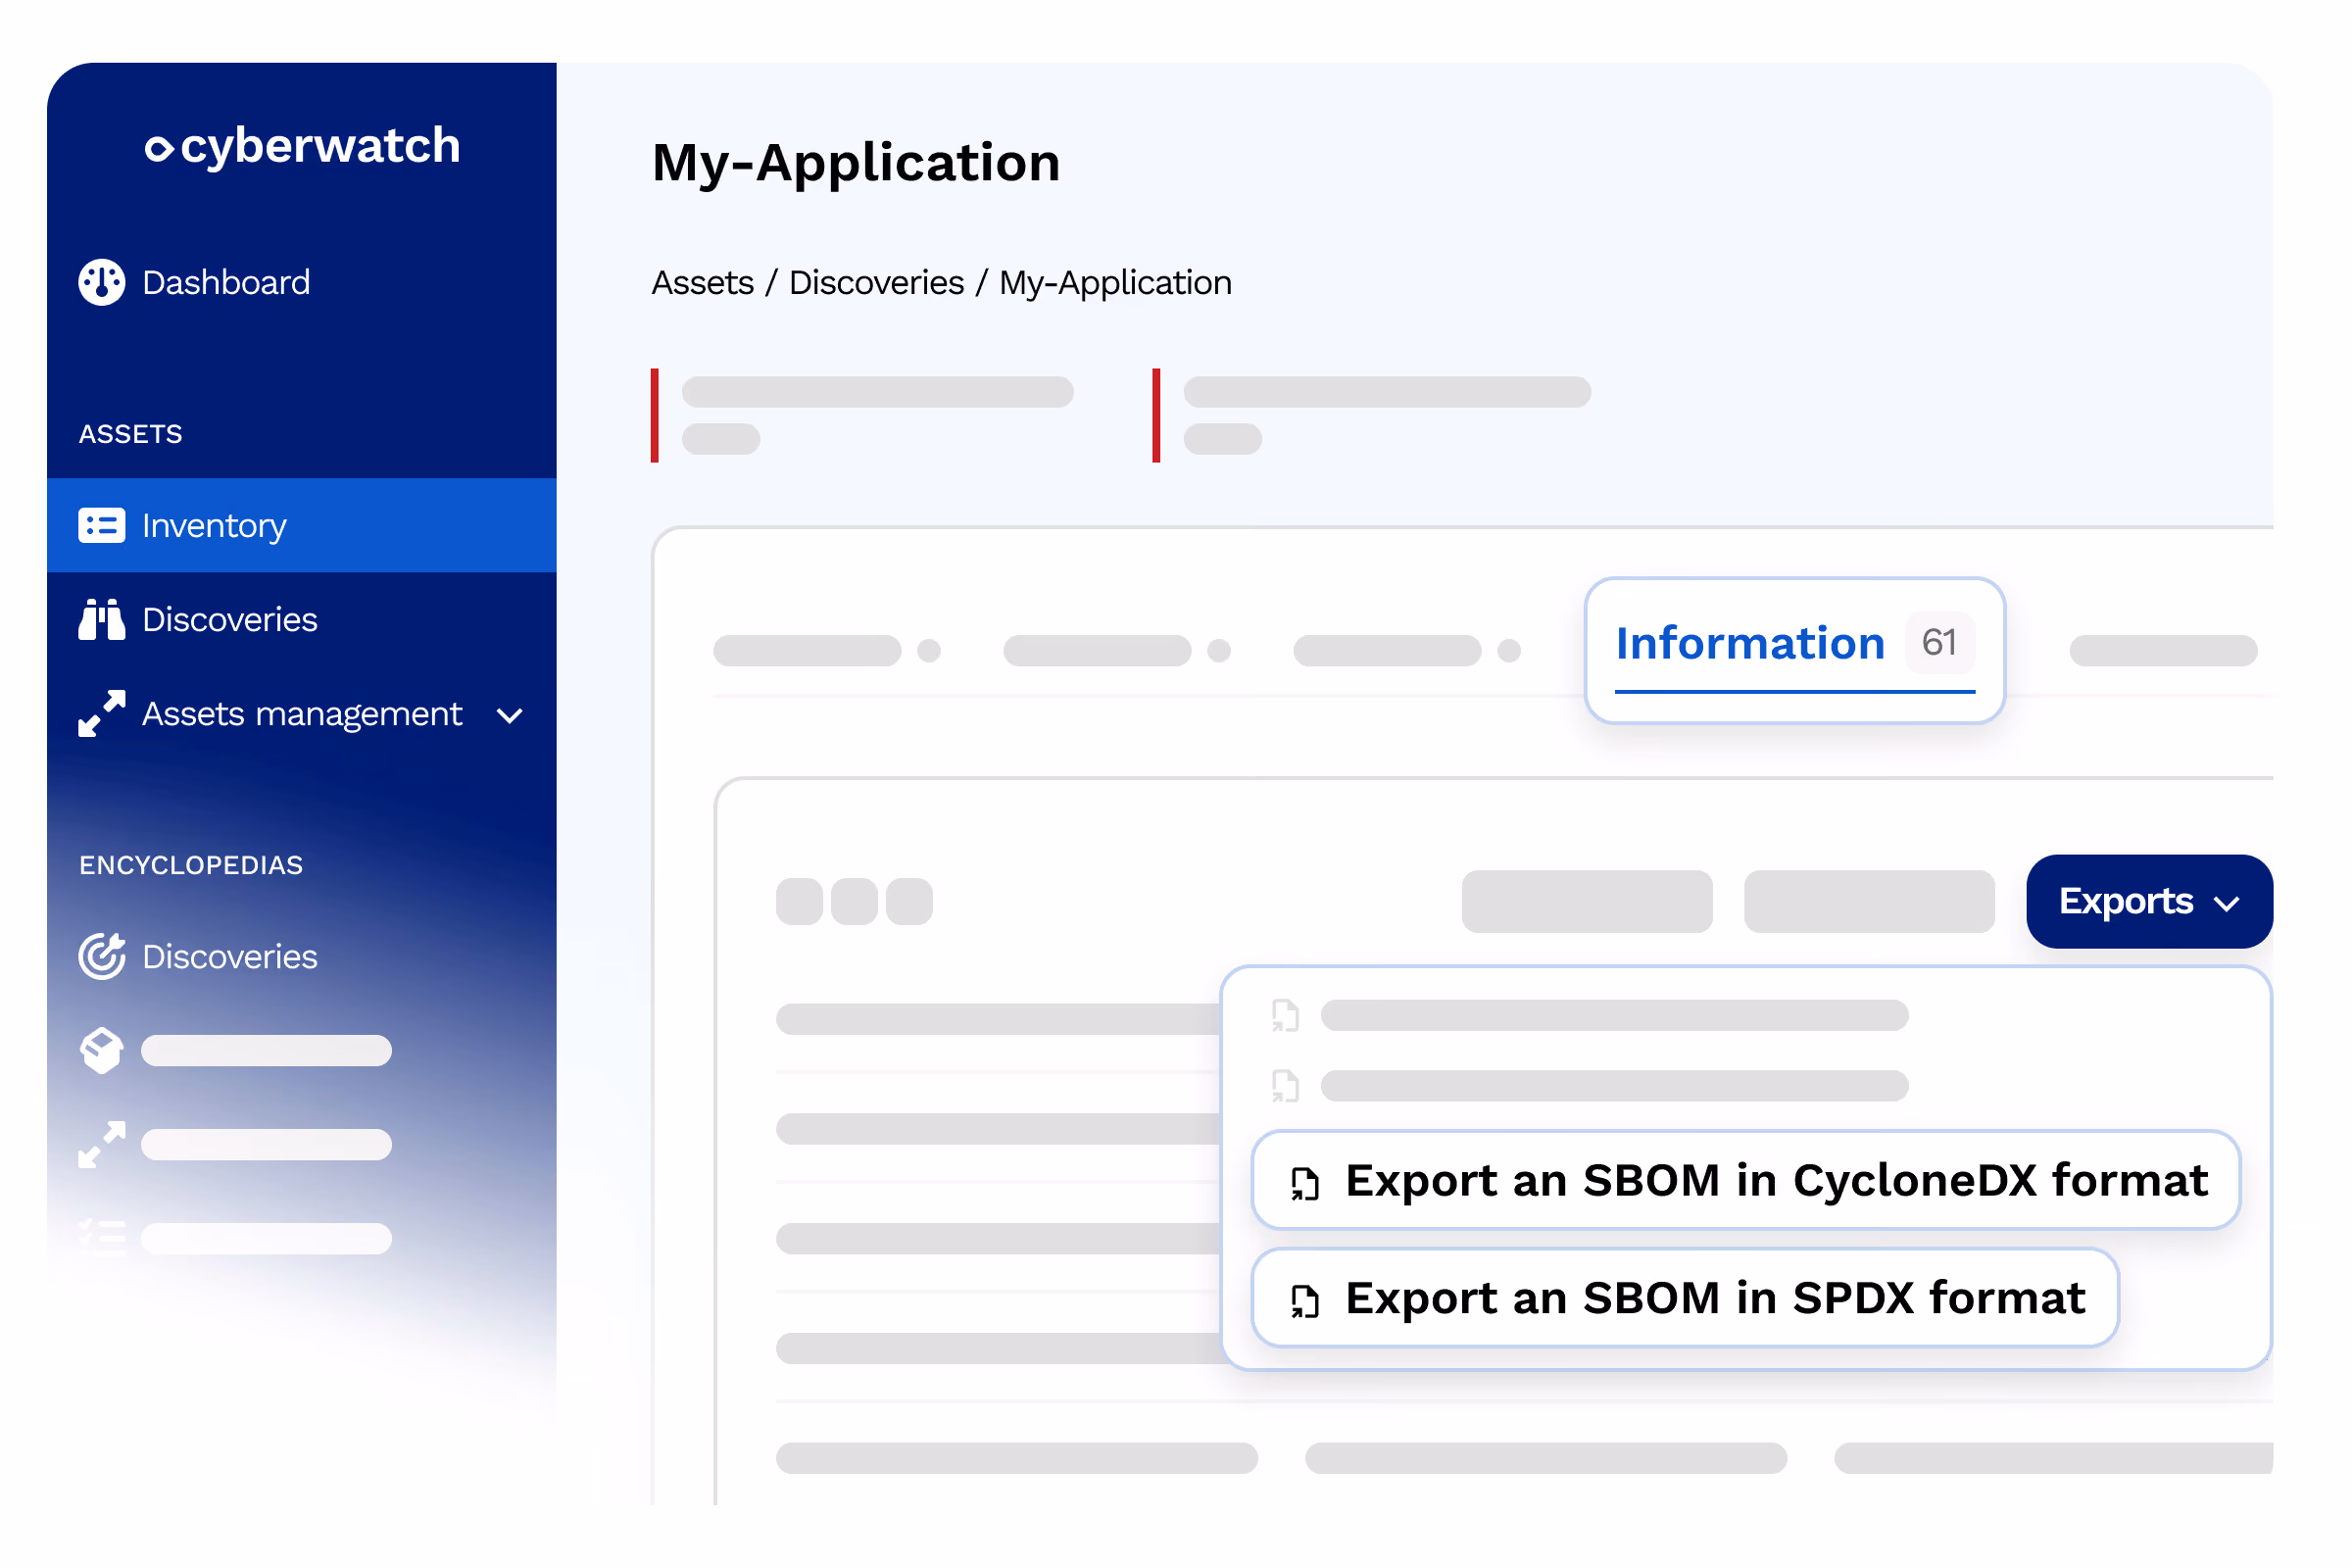The image size is (2352, 1568).
Task: Open the Assets management menu item
Action: (302, 713)
